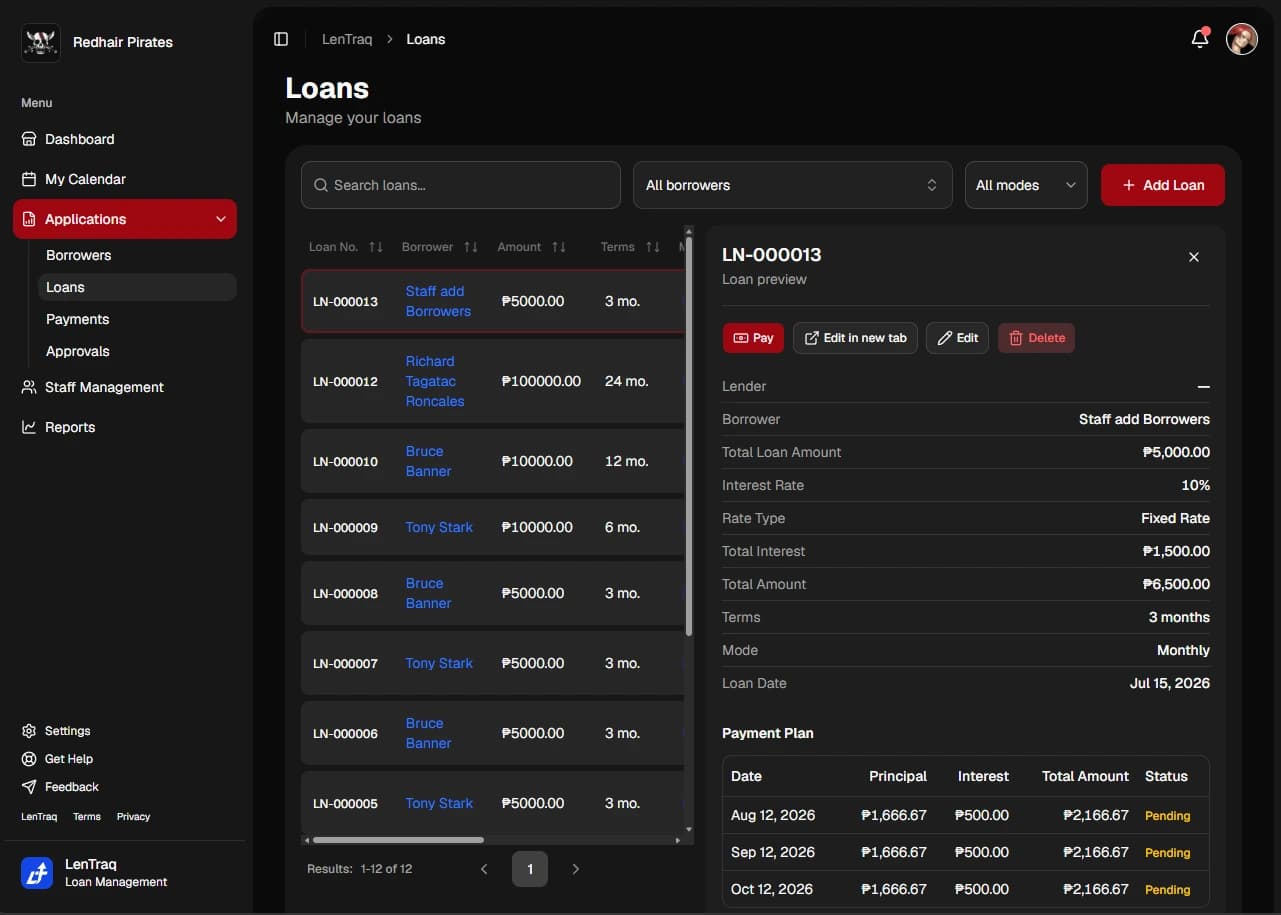Open the Privacy footer link
This screenshot has width=1281, height=915.
coord(133,817)
